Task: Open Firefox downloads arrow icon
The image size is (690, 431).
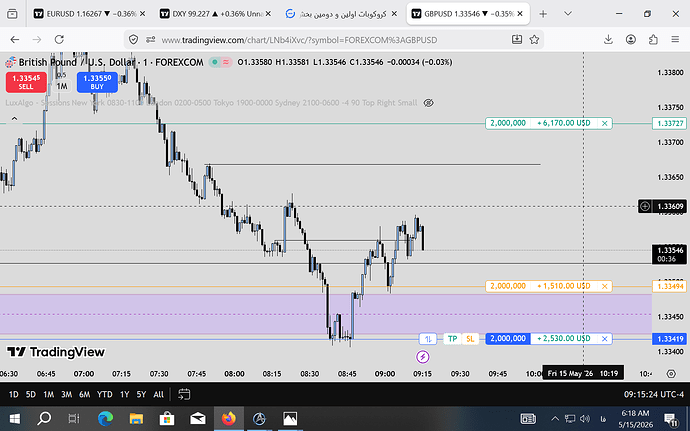Action: click(x=608, y=40)
